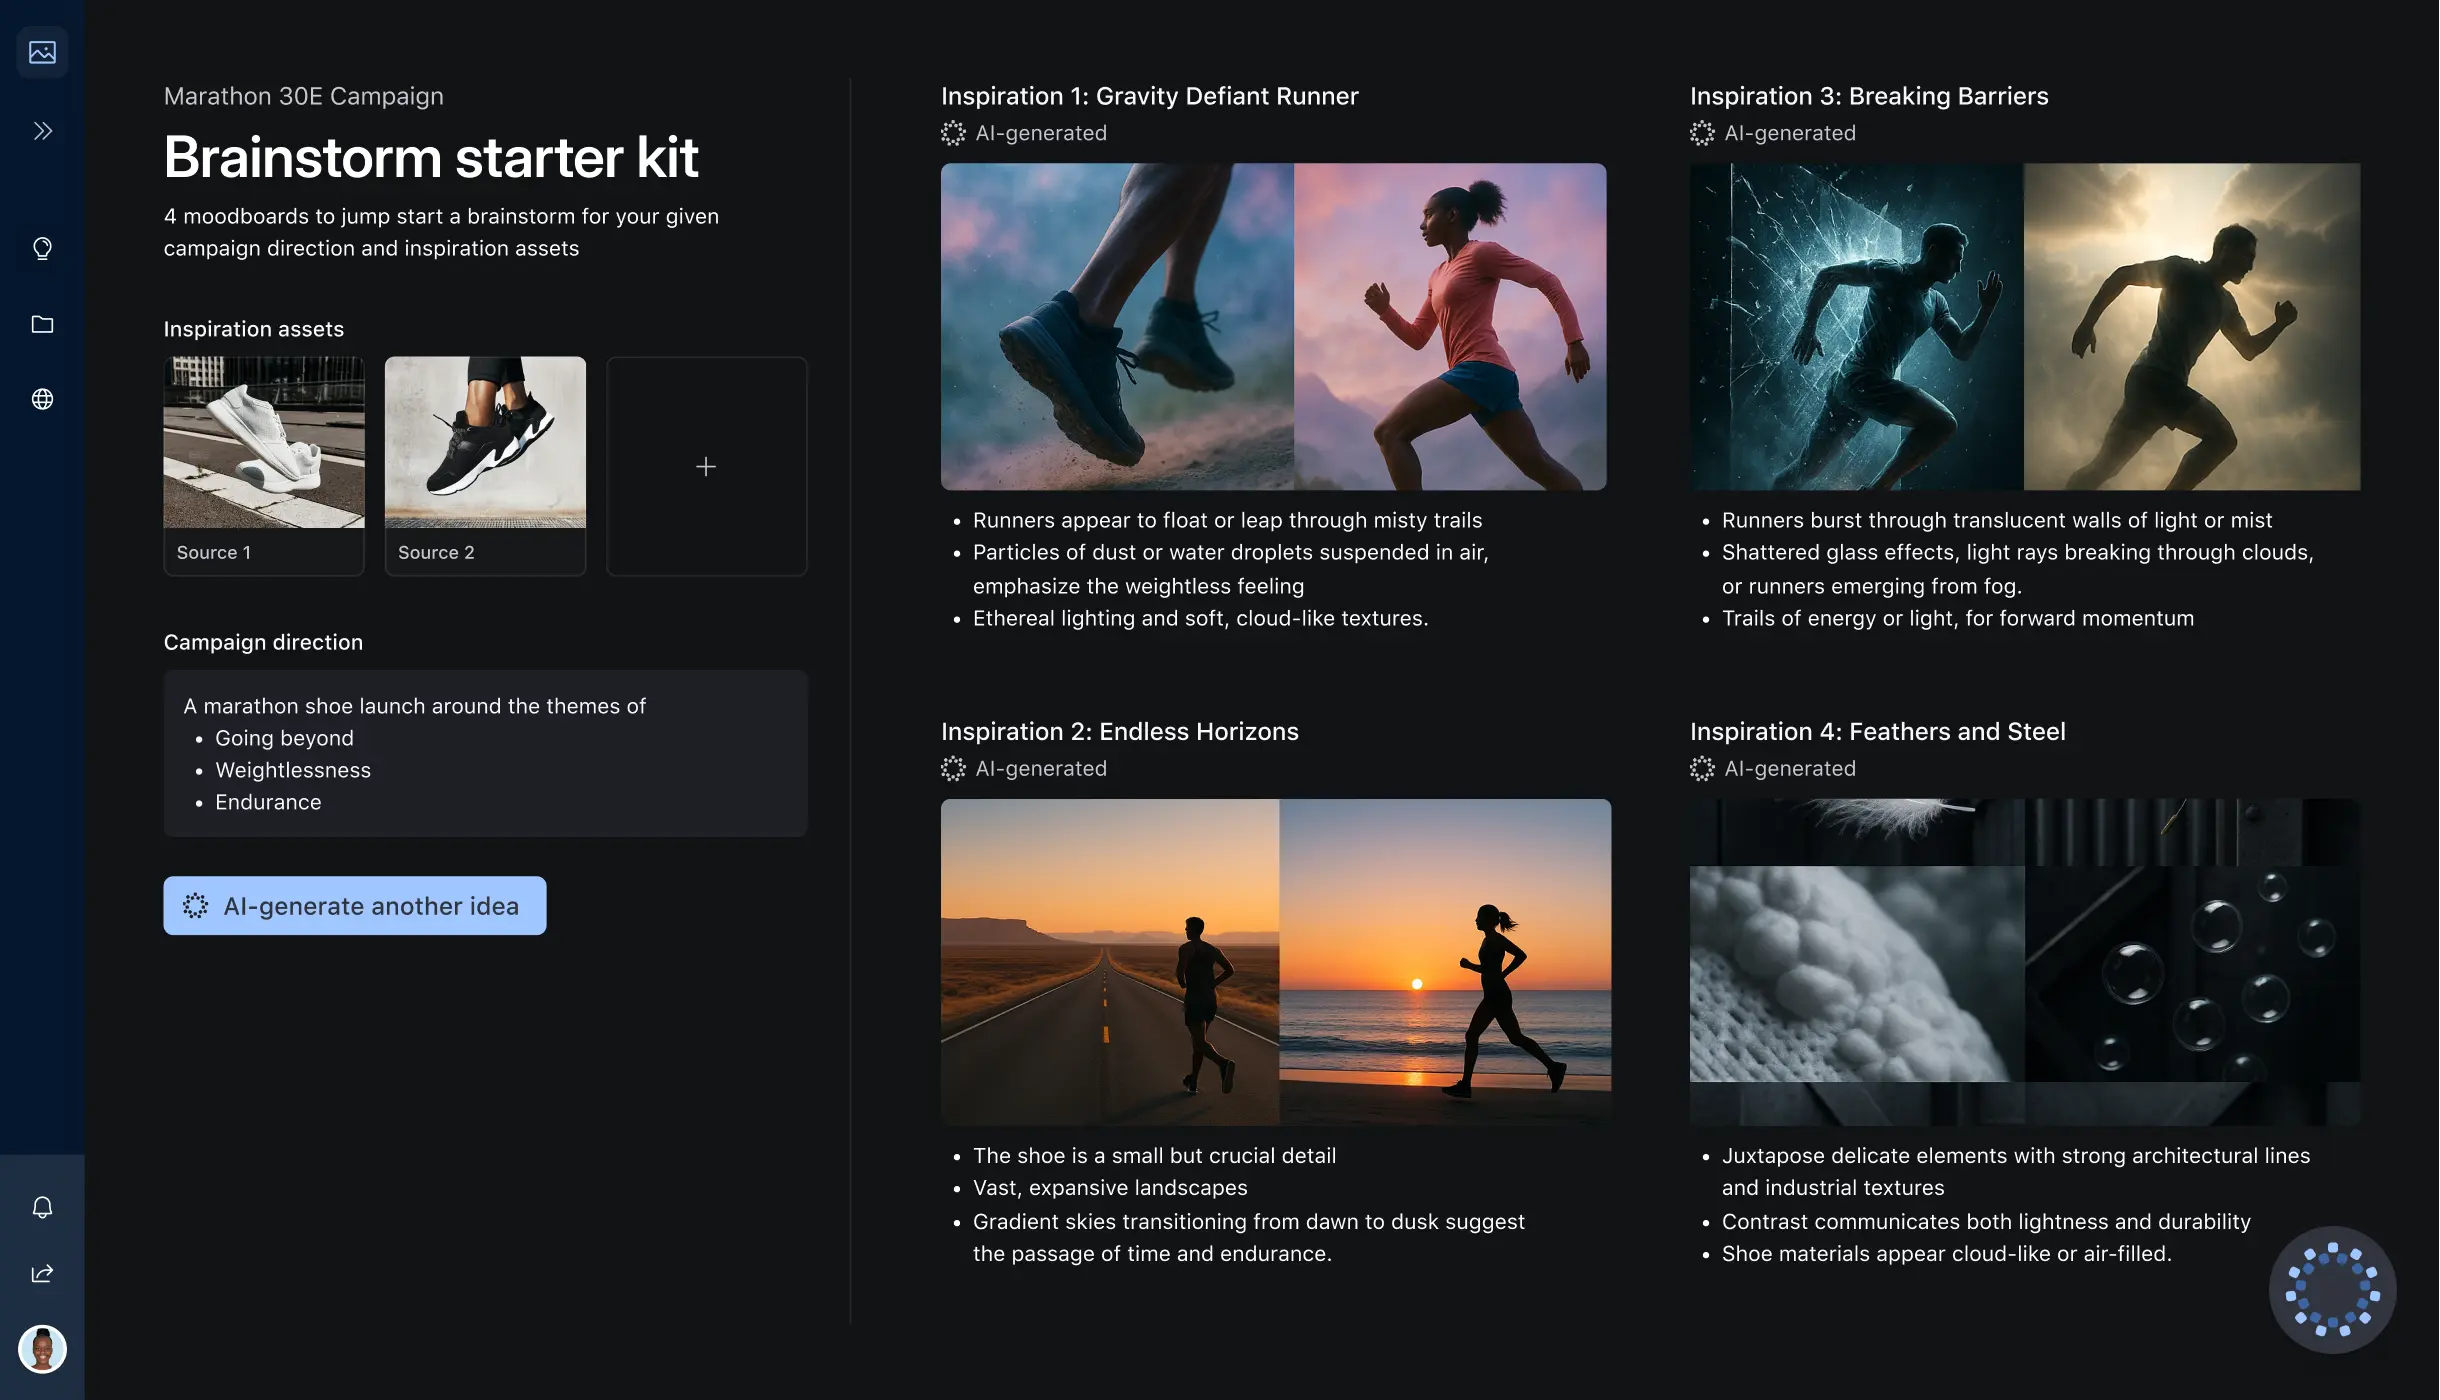The height and width of the screenshot is (1400, 2440).
Task: Click the AI-generated sparkle icon on Inspiration 1
Action: (953, 133)
